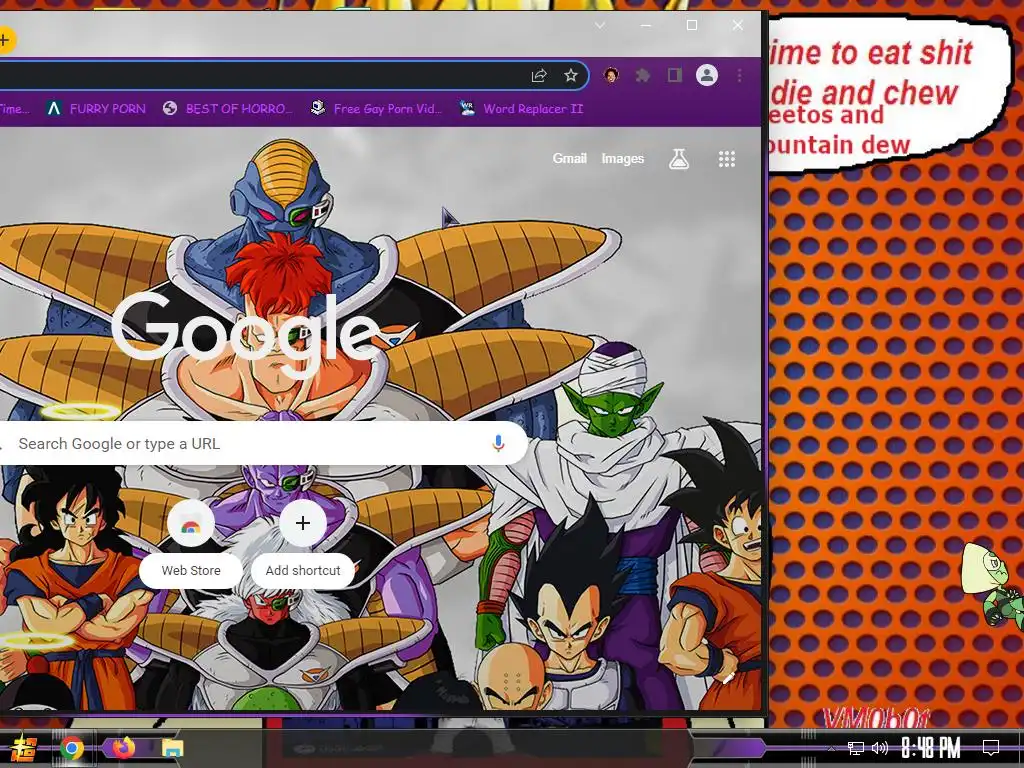Open the notification center icon
This screenshot has height=768, width=1024.
991,748
